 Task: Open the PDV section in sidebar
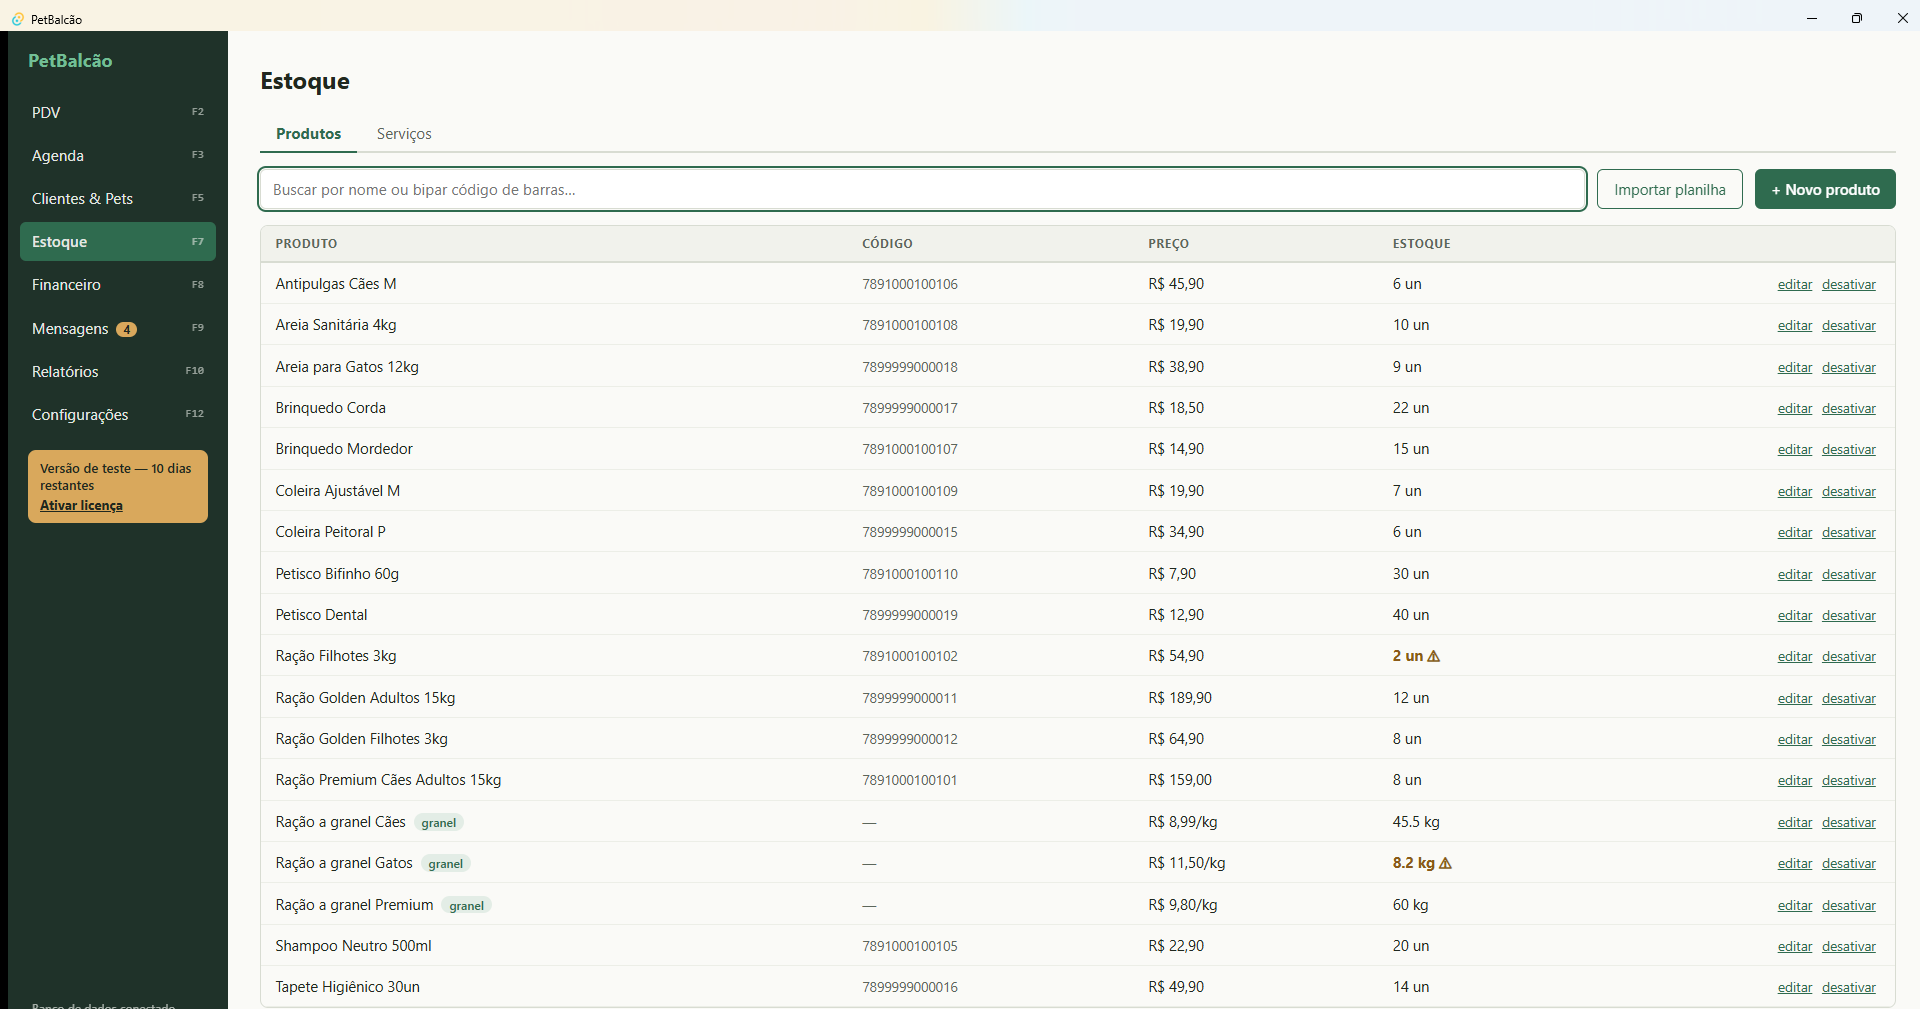tap(118, 112)
